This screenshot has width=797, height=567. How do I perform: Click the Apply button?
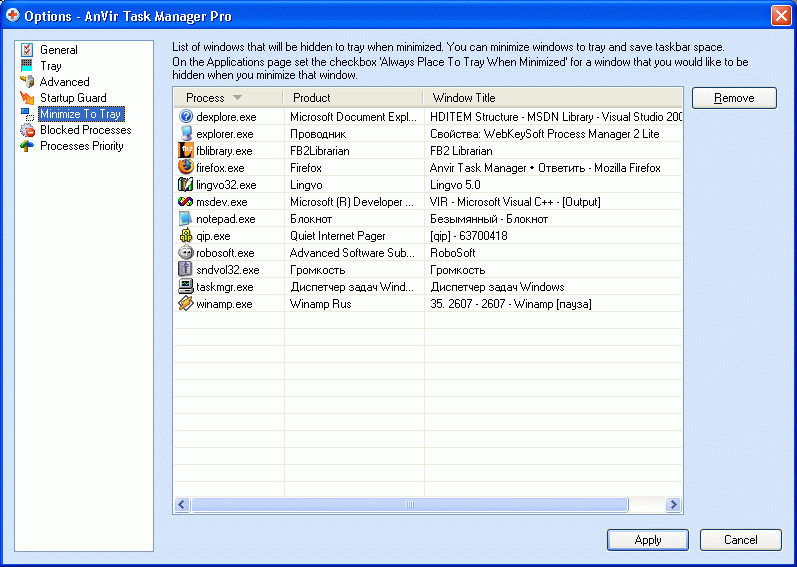(648, 540)
